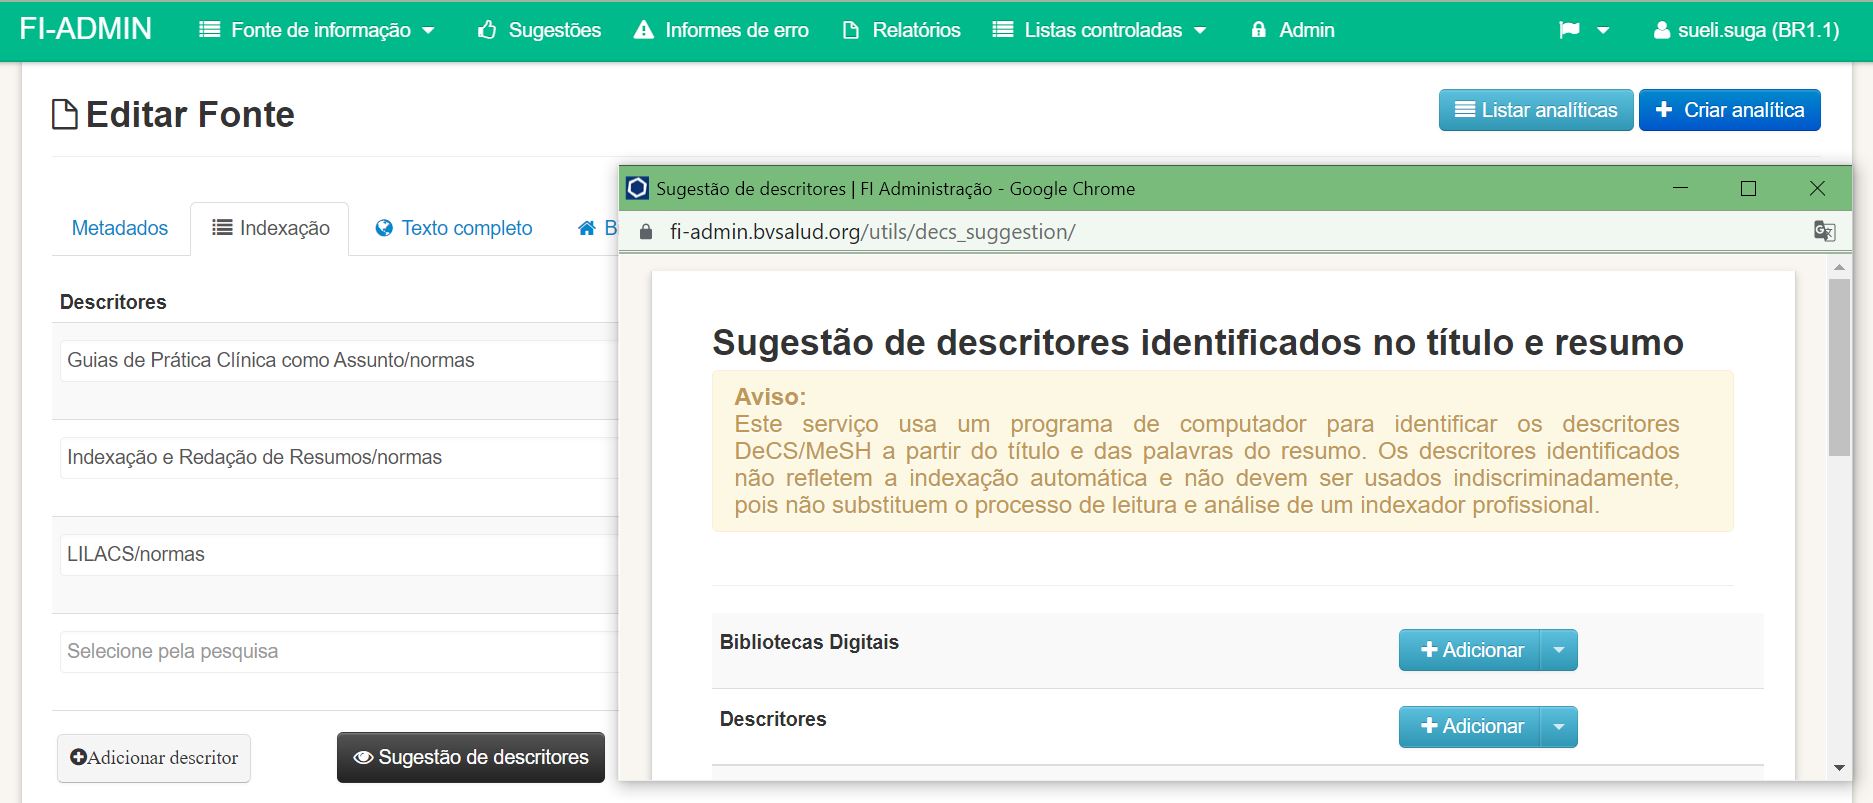
Task: Click the popup address bar URL
Action: (872, 232)
